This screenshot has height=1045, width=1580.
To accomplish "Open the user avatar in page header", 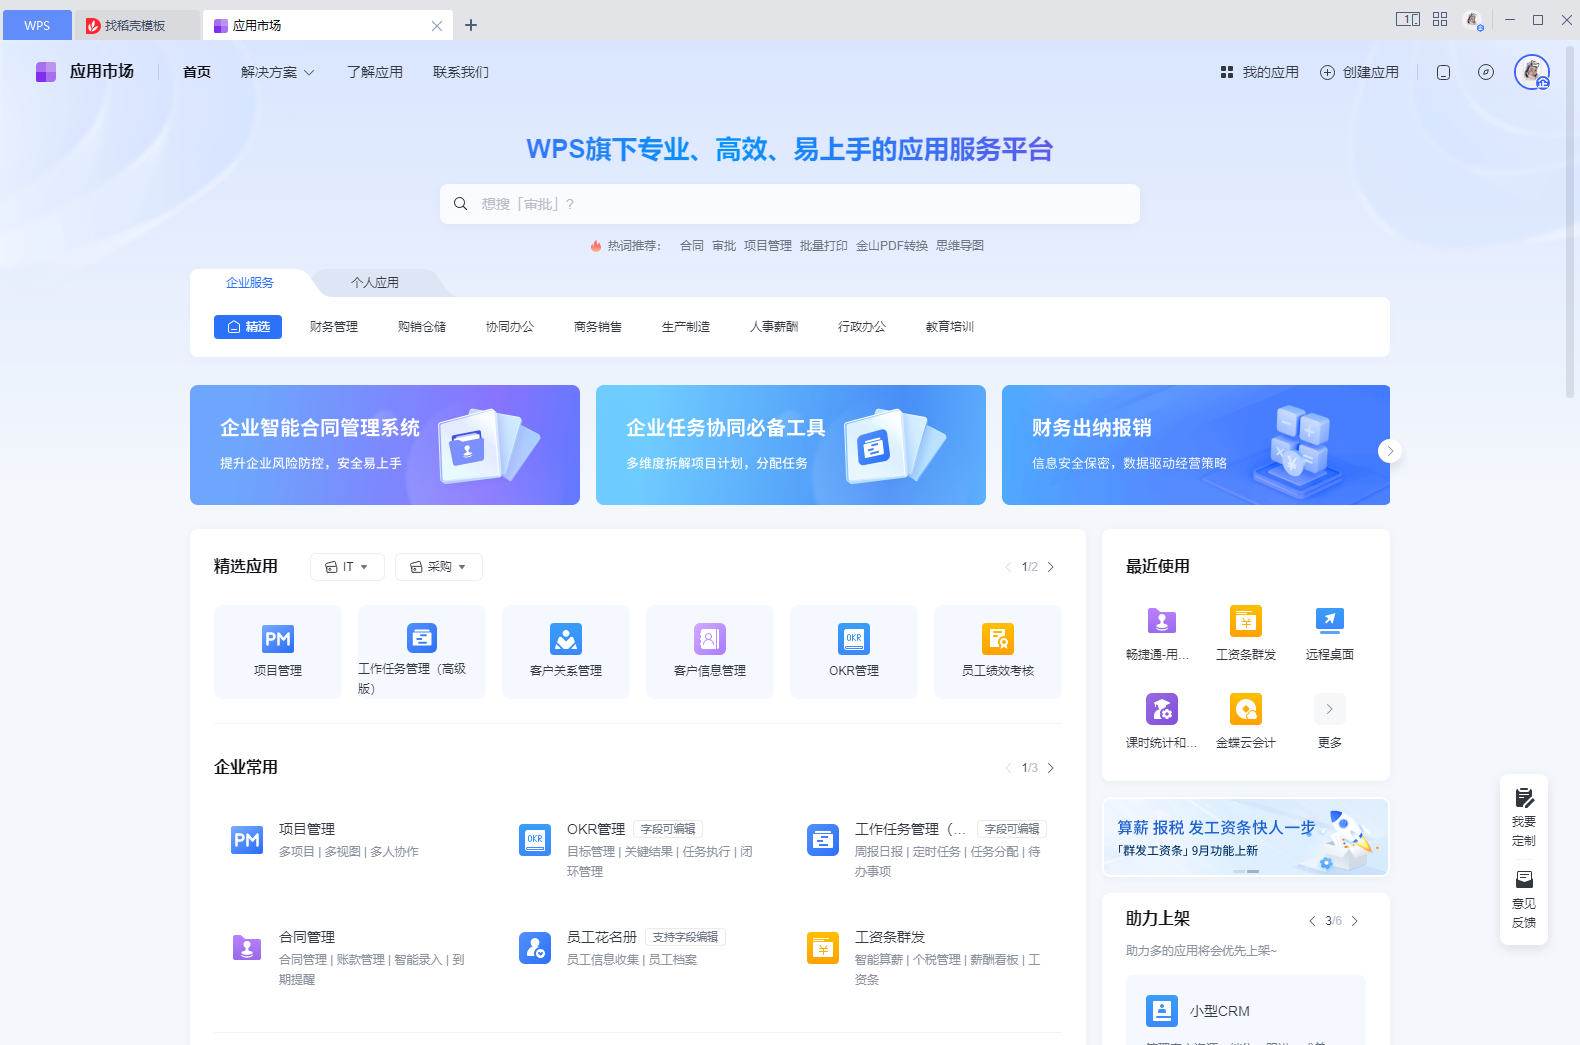I will pyautogui.click(x=1532, y=72).
